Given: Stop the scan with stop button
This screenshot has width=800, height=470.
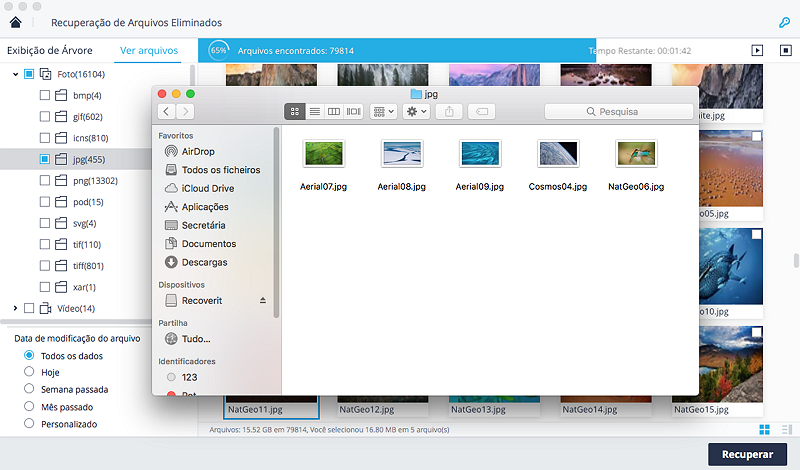Looking at the screenshot, I should point(786,51).
